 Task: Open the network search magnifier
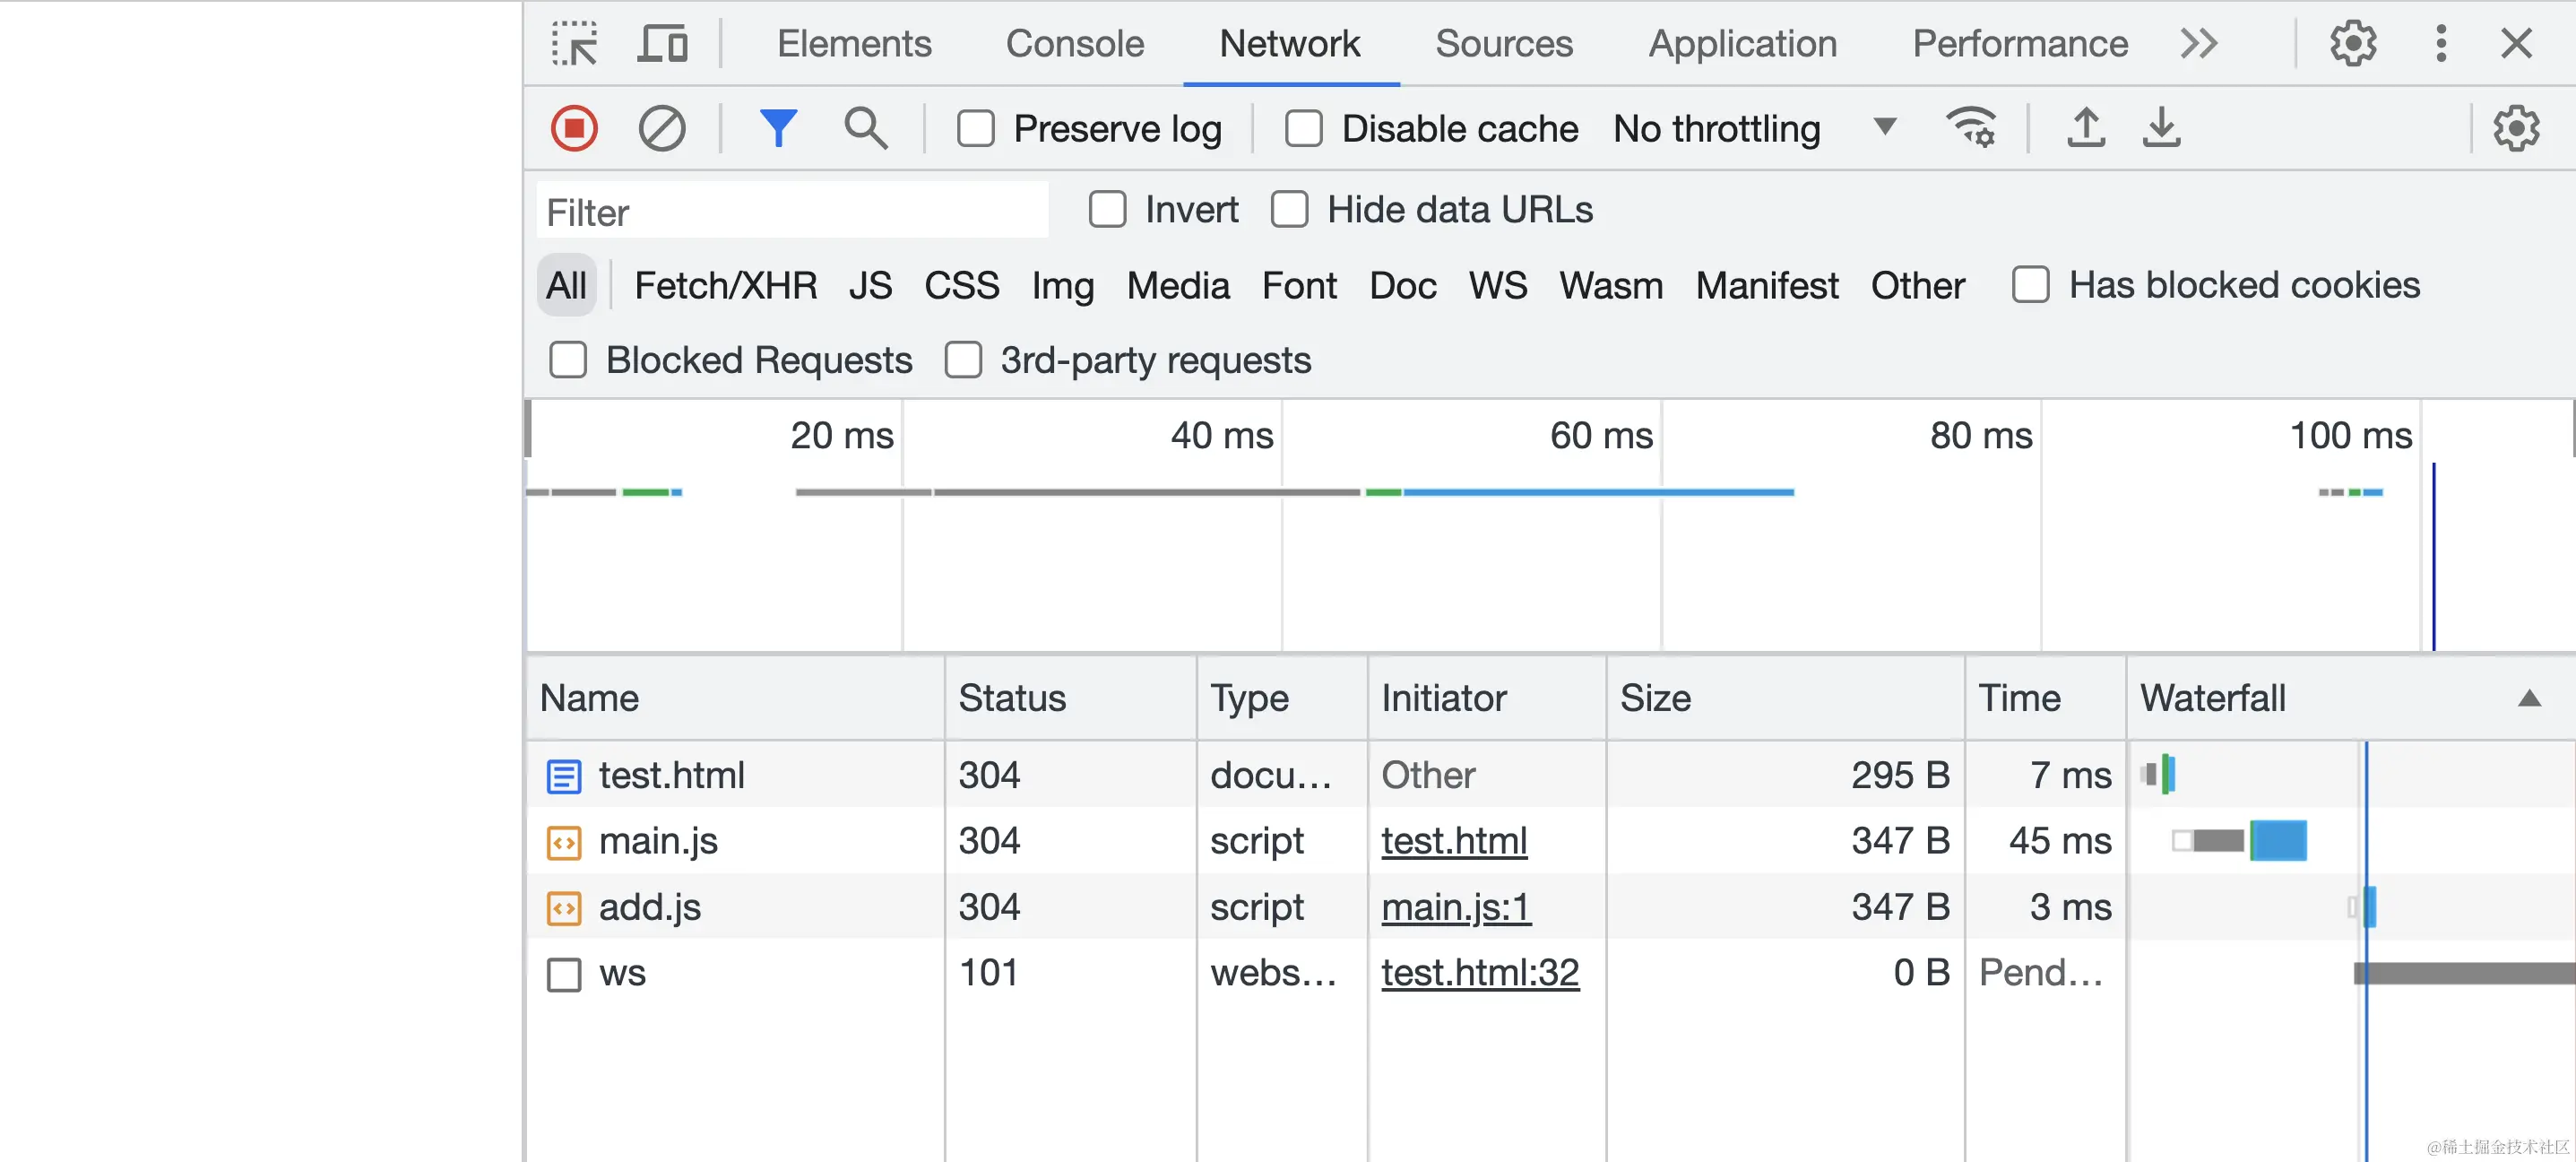pos(865,128)
